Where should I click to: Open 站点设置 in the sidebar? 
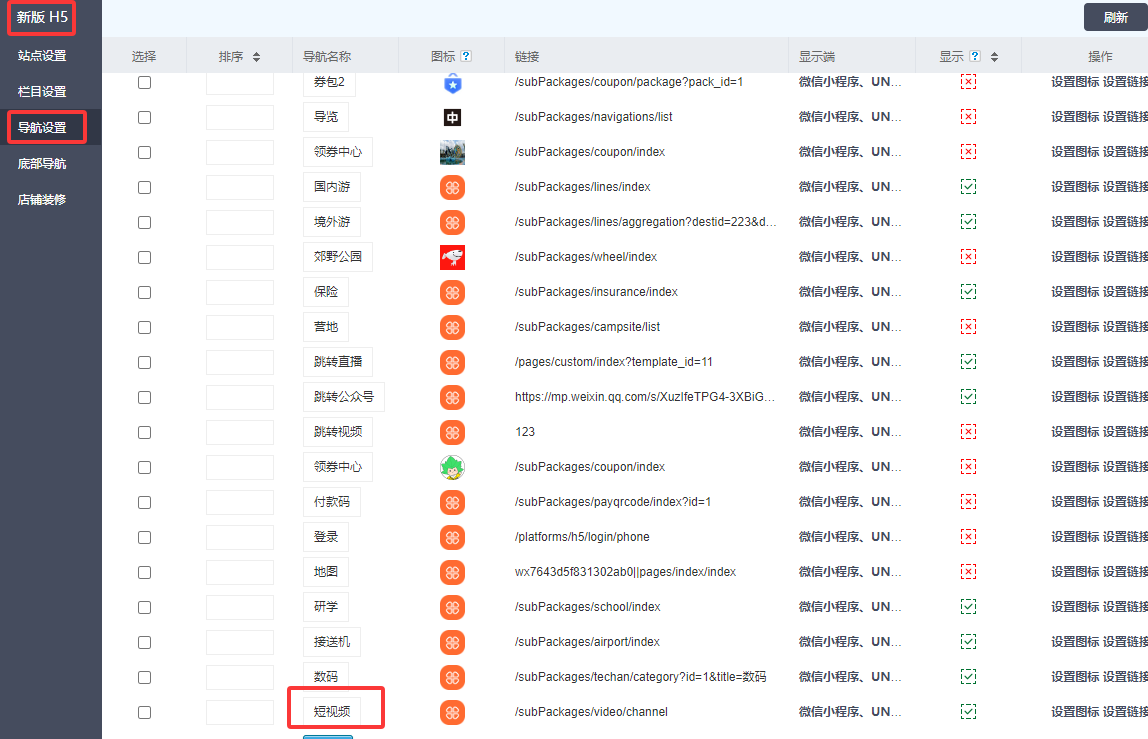point(42,56)
